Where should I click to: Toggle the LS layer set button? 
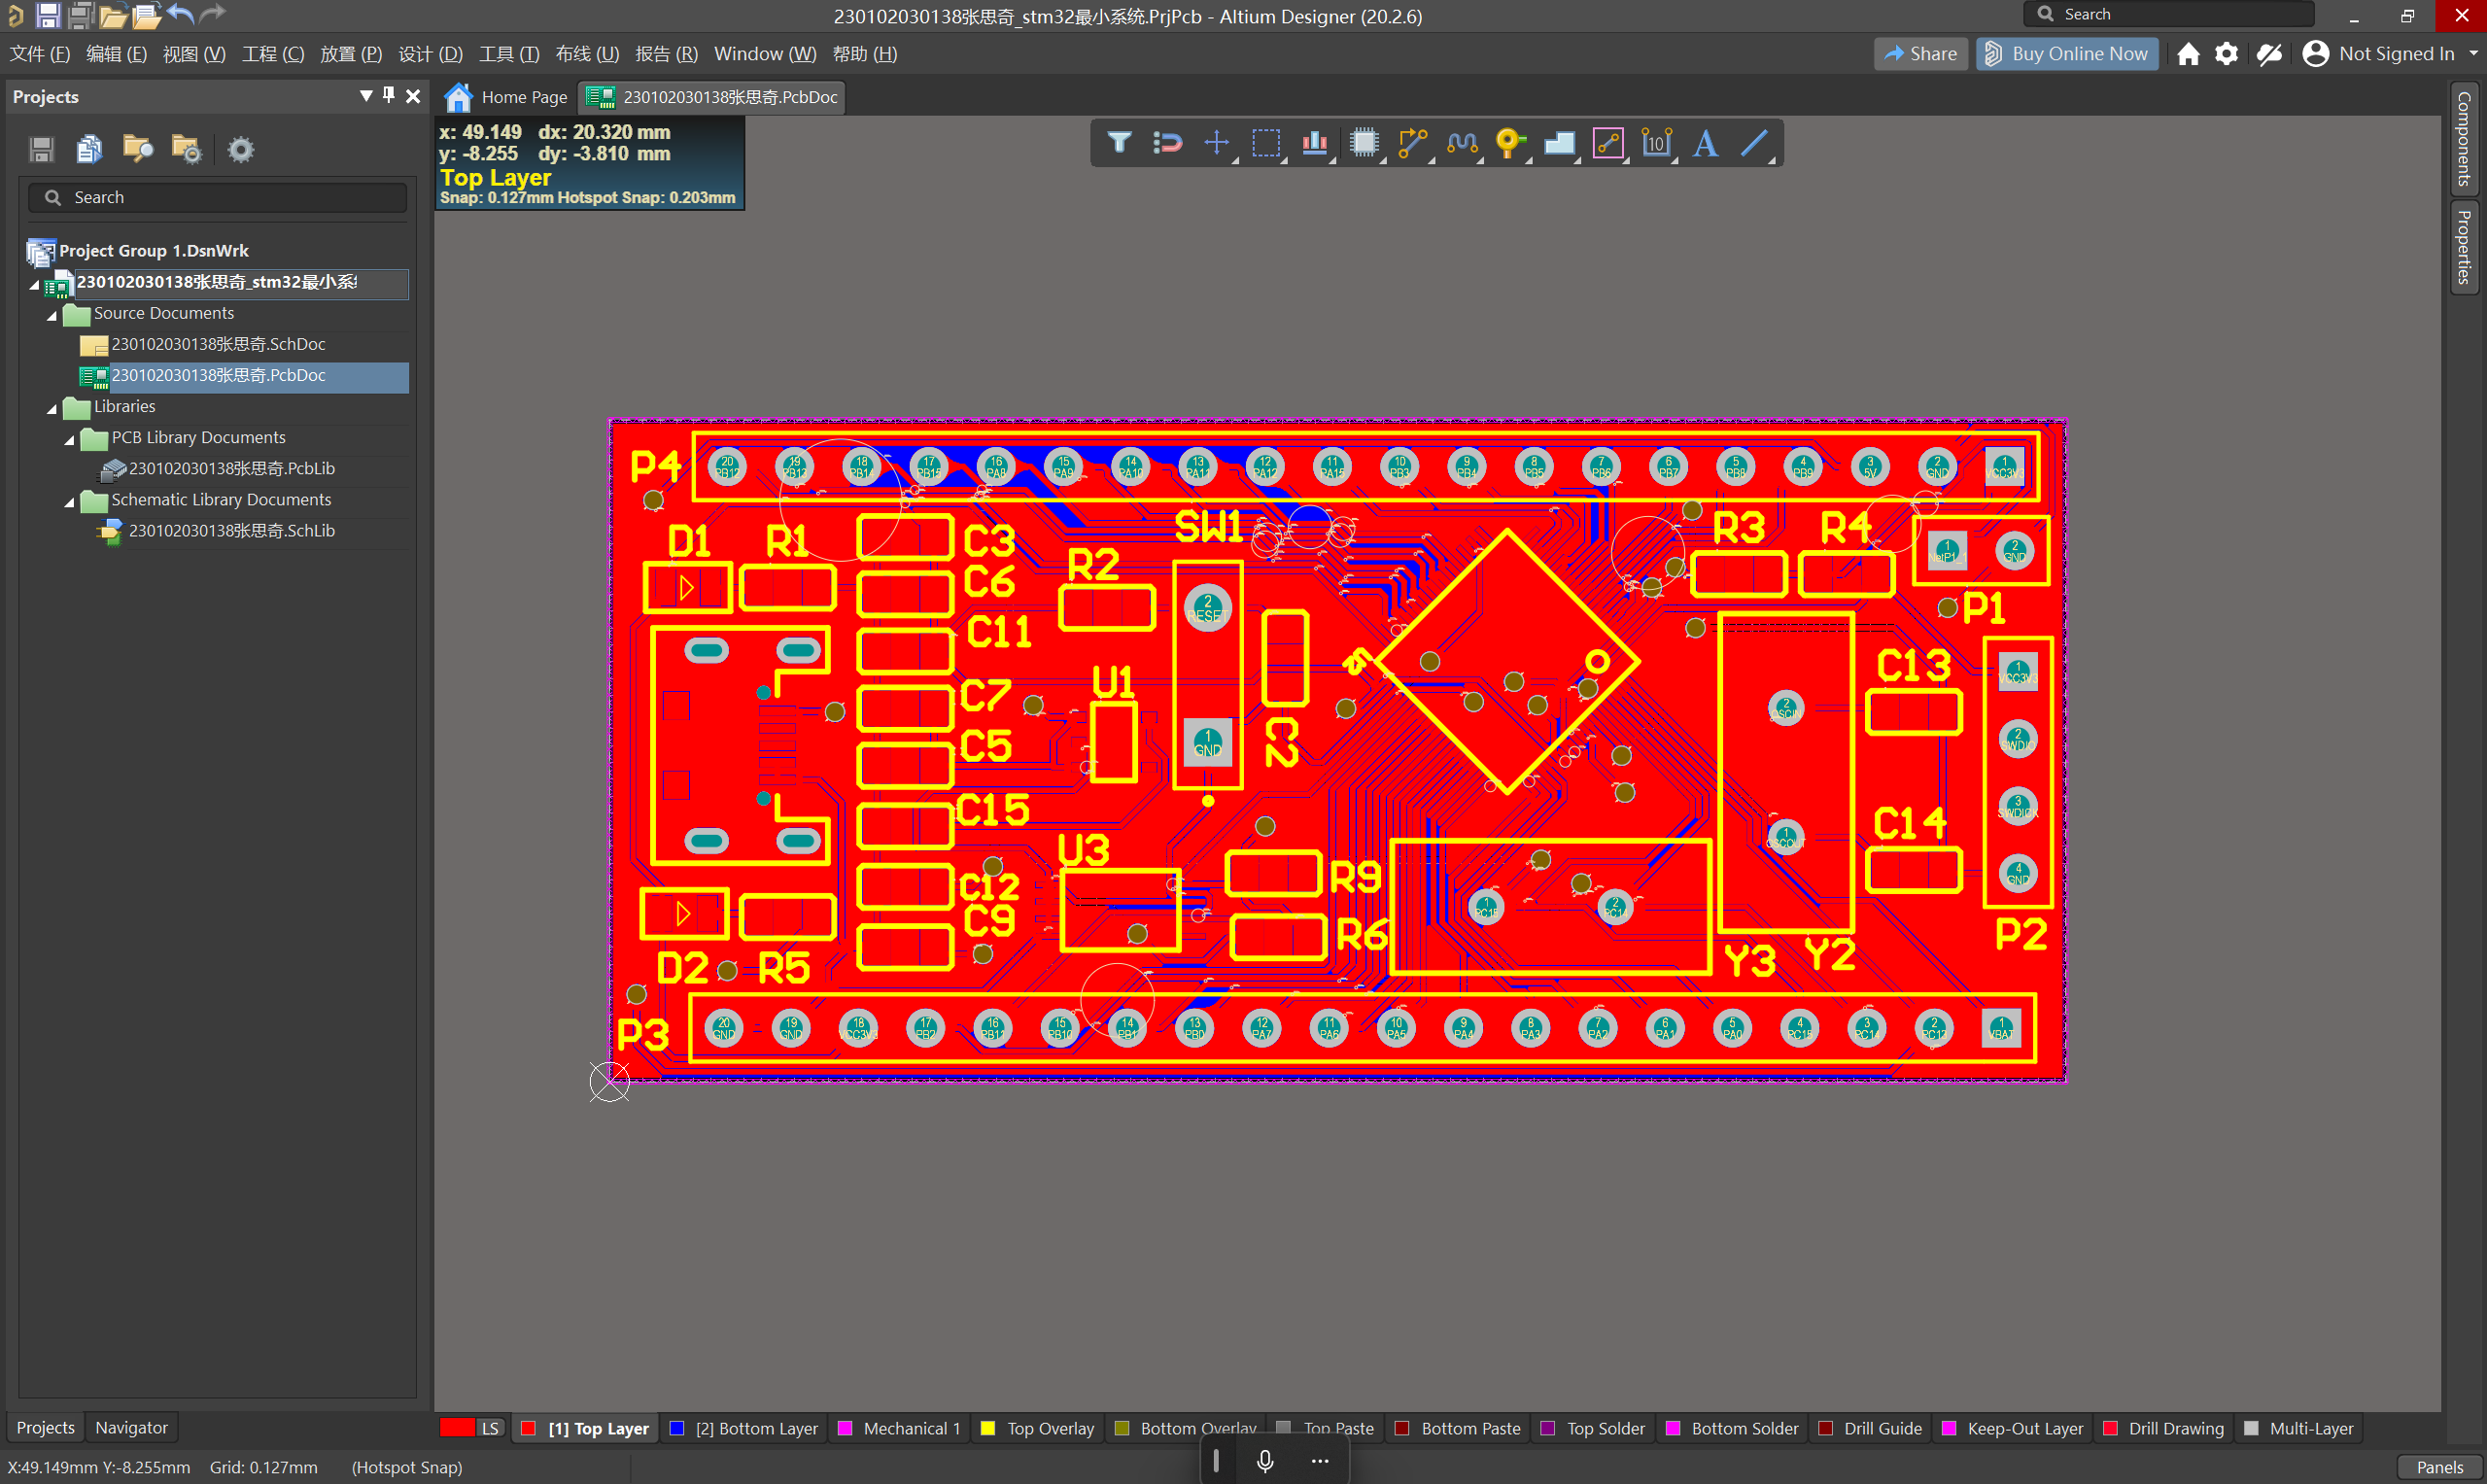(x=489, y=1428)
